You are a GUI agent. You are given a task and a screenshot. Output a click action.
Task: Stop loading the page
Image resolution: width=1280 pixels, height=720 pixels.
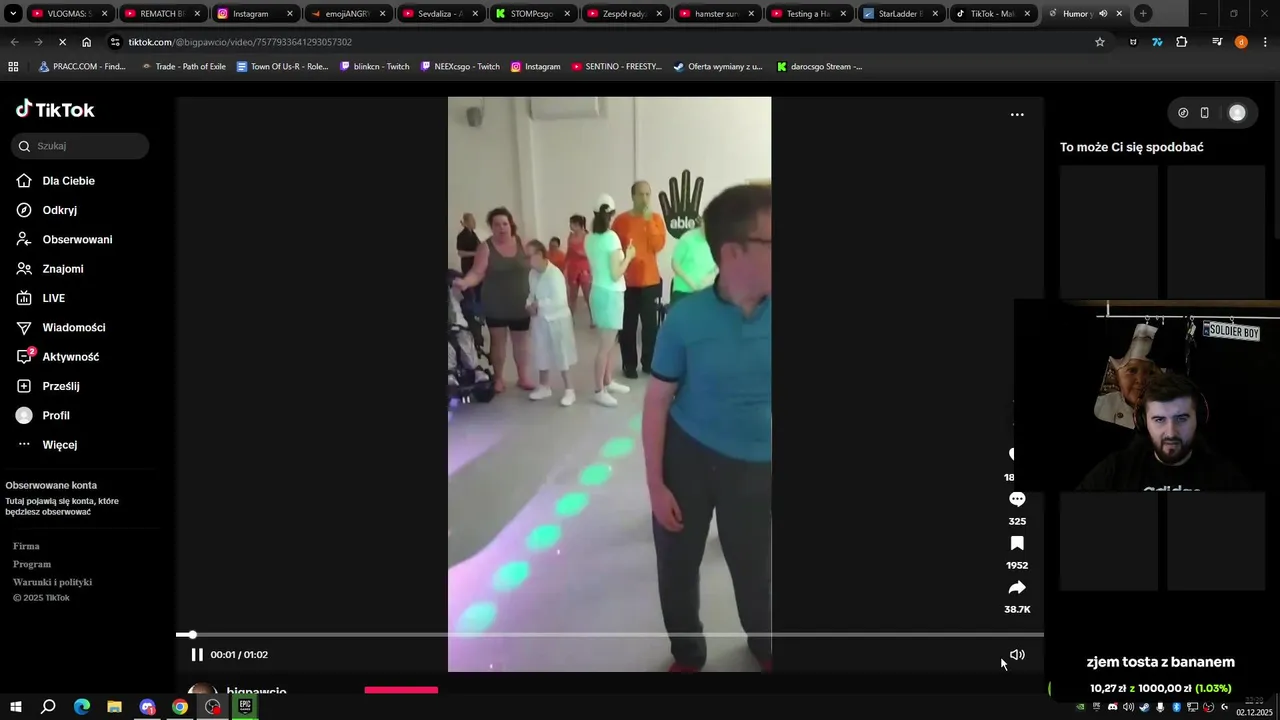coord(62,42)
